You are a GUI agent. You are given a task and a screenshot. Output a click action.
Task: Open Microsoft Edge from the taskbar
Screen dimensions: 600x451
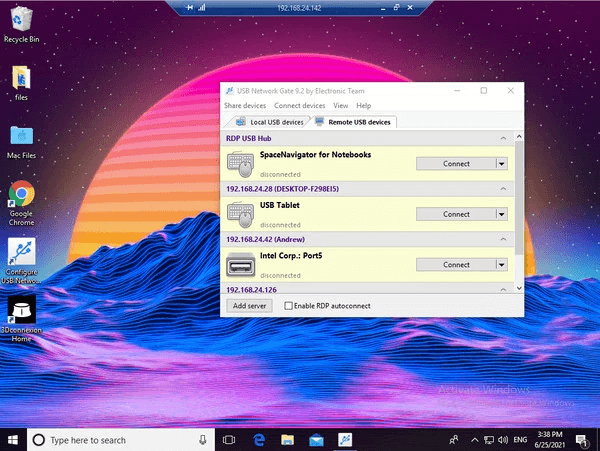point(257,439)
